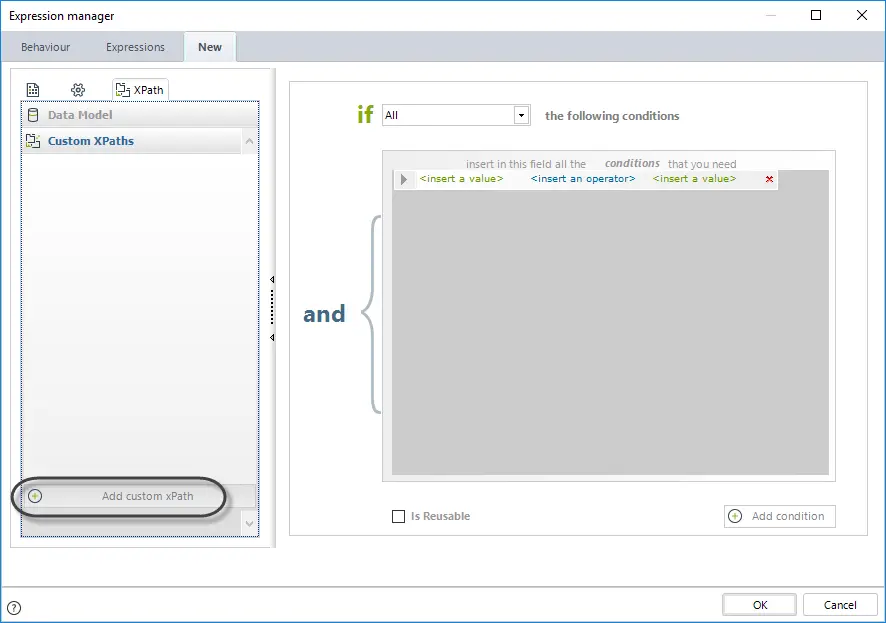Click the Data Model database icon
This screenshot has width=886, height=623.
pos(33,115)
